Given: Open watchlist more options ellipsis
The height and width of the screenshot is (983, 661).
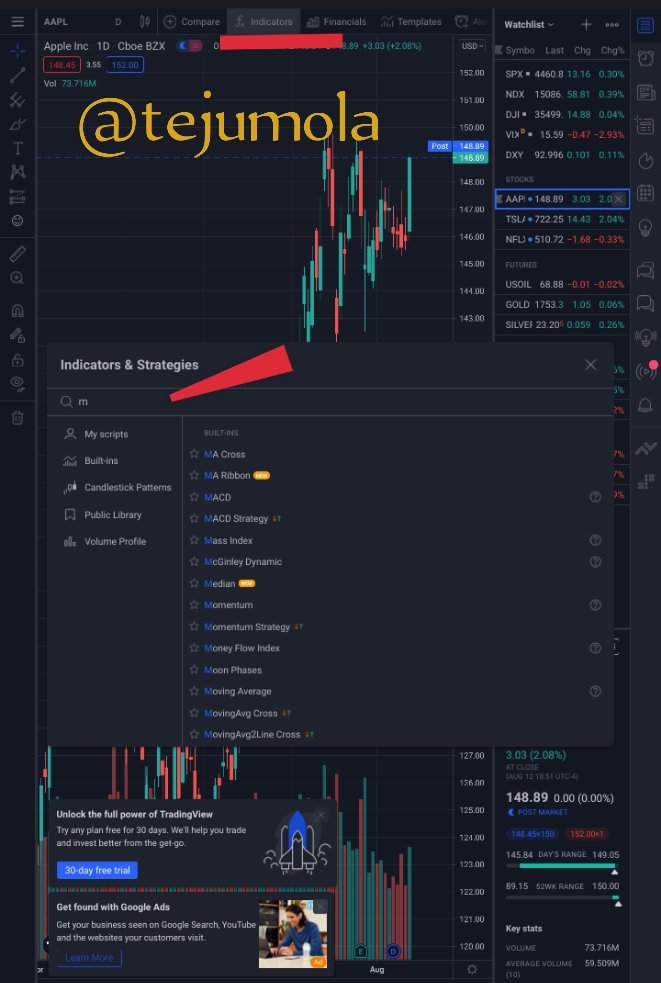Looking at the screenshot, I should (612, 24).
